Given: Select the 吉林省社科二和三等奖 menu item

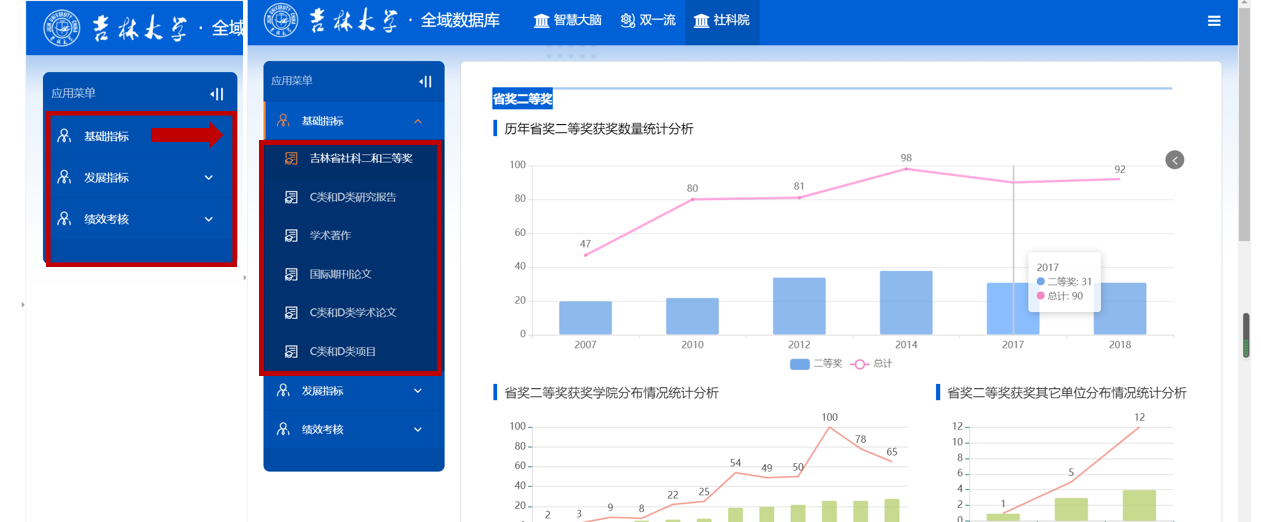Looking at the screenshot, I should click(x=360, y=159).
